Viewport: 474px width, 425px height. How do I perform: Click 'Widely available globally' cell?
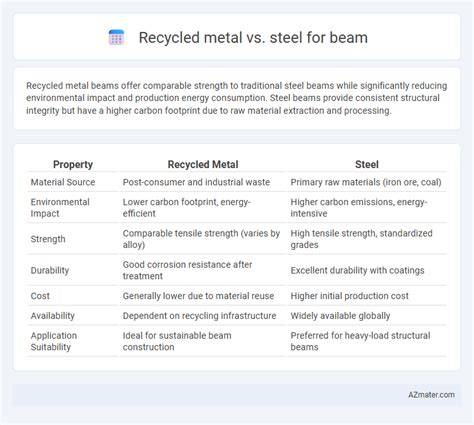click(x=340, y=316)
